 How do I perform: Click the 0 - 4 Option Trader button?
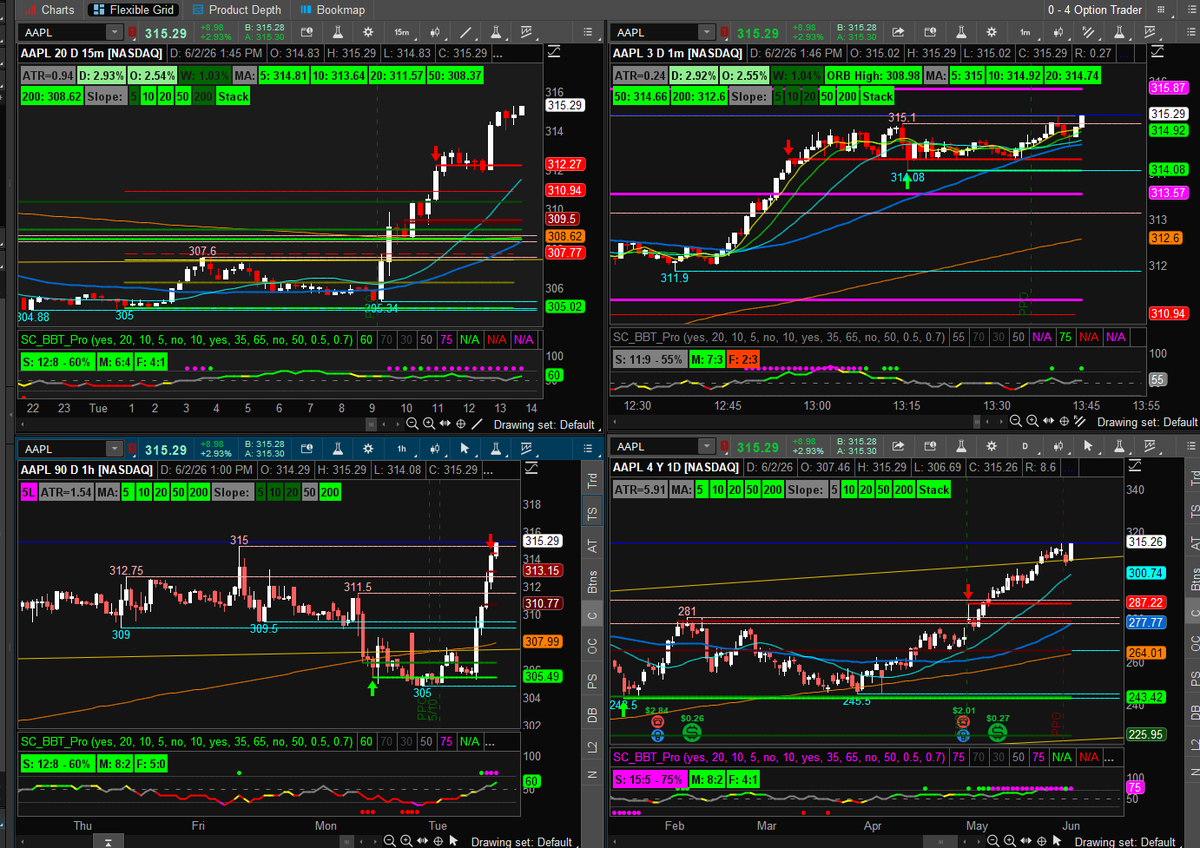pyautogui.click(x=1093, y=10)
